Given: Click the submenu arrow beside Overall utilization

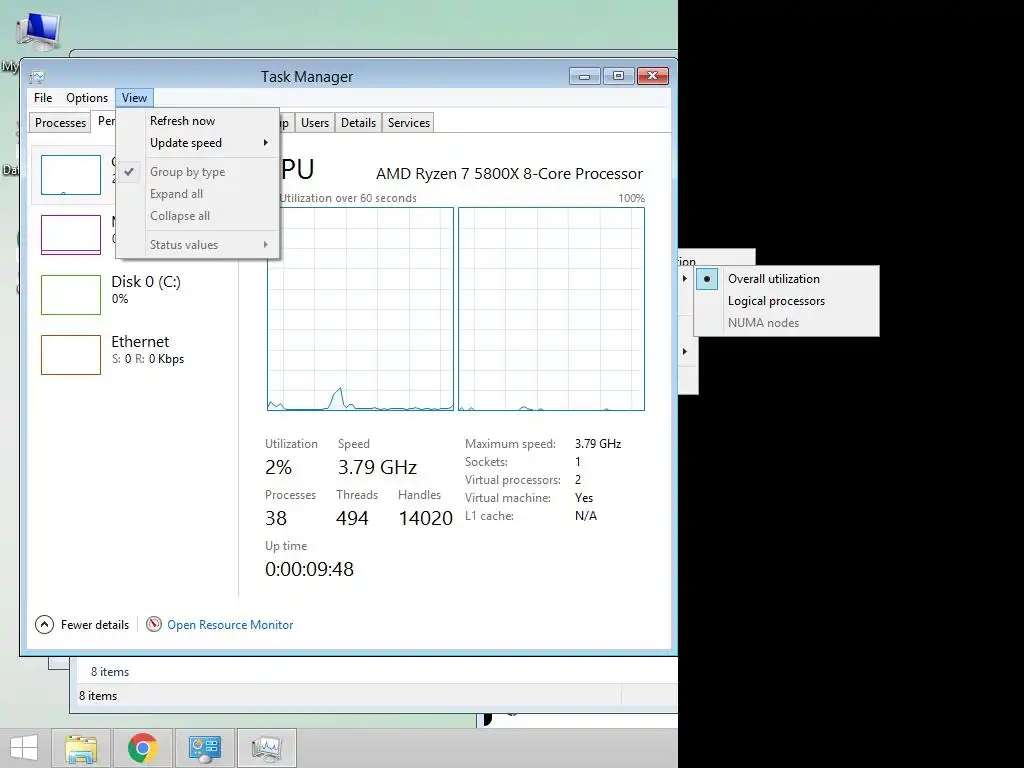Looking at the screenshot, I should 684,278.
